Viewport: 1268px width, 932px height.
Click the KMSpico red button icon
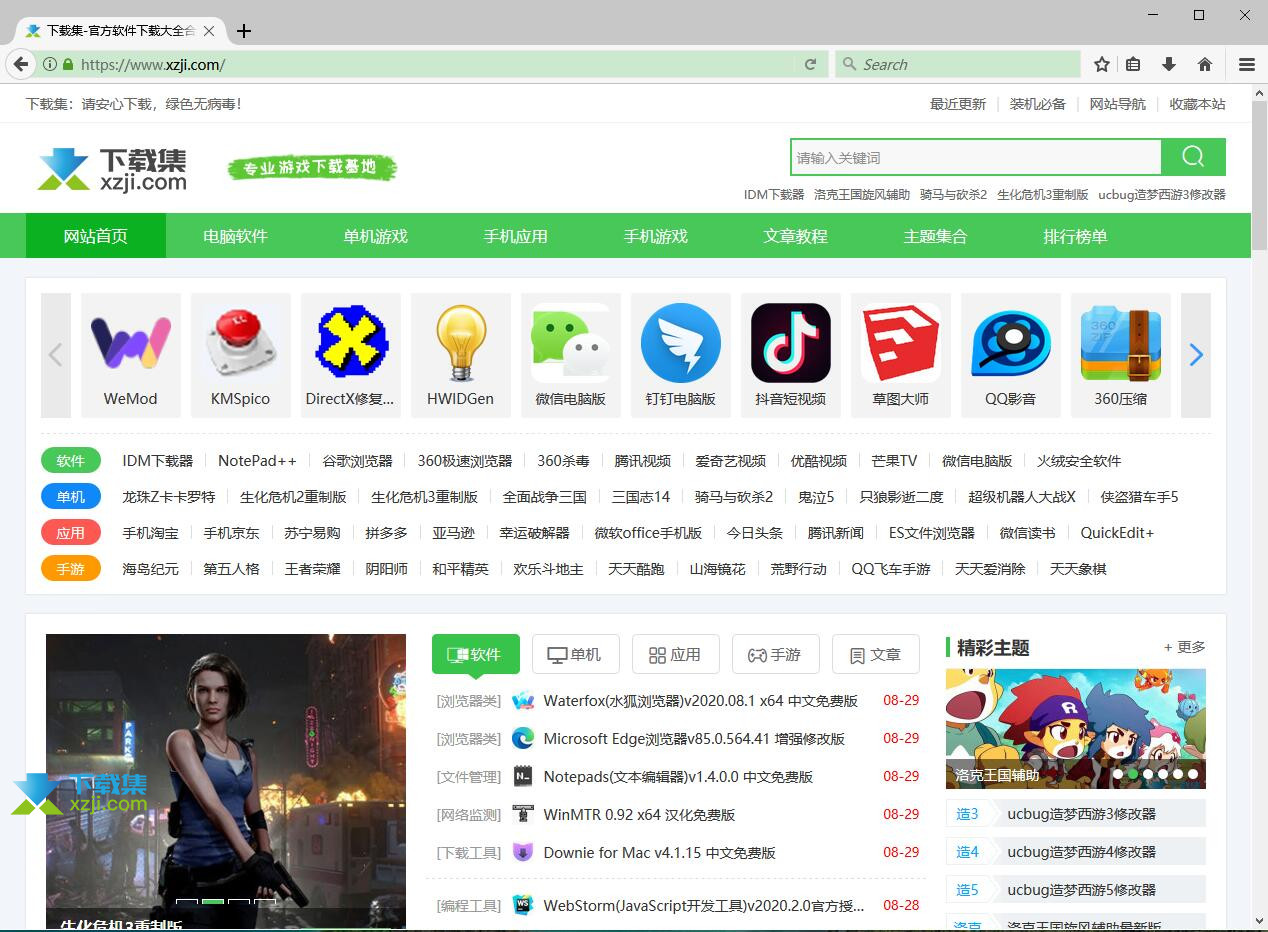(x=241, y=344)
